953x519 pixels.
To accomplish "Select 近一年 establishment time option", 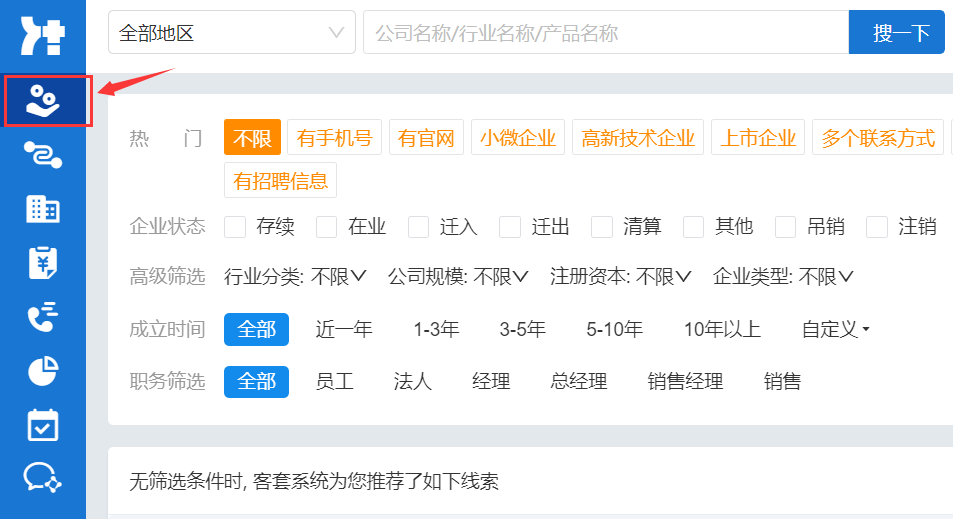I will tap(344, 329).
